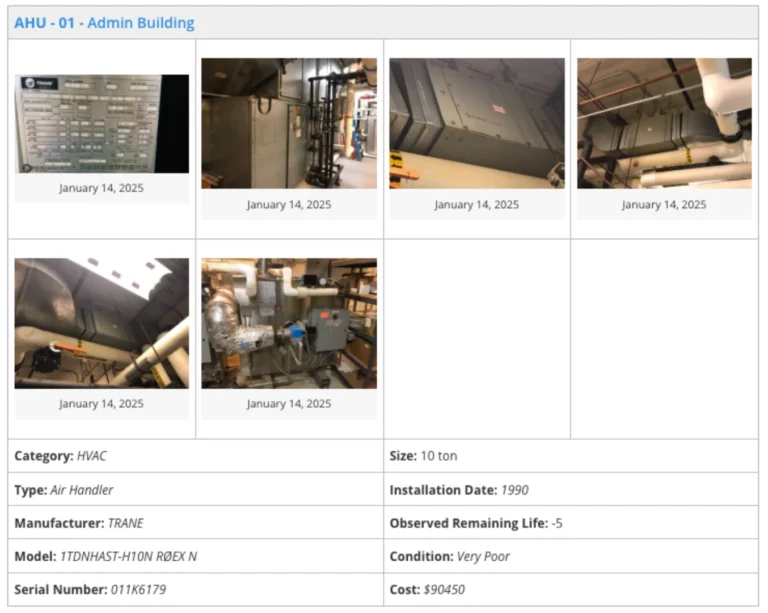This screenshot has width=768, height=613.
Task: Open the photo with the orange valve handle
Action: (x=101, y=323)
